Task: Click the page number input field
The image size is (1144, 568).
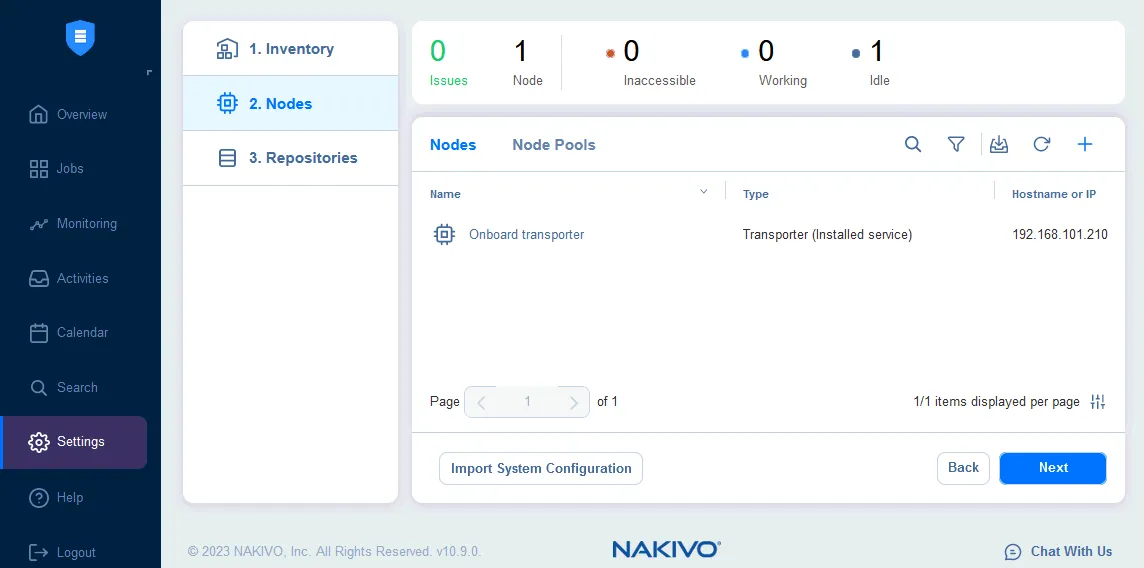Action: coord(527,403)
